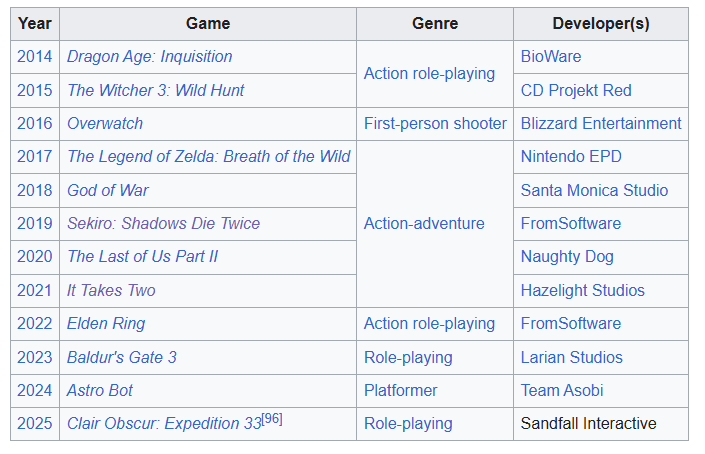Viewport: 705px width, 454px height.
Task: Open the First-person shooter genre link
Action: click(435, 124)
